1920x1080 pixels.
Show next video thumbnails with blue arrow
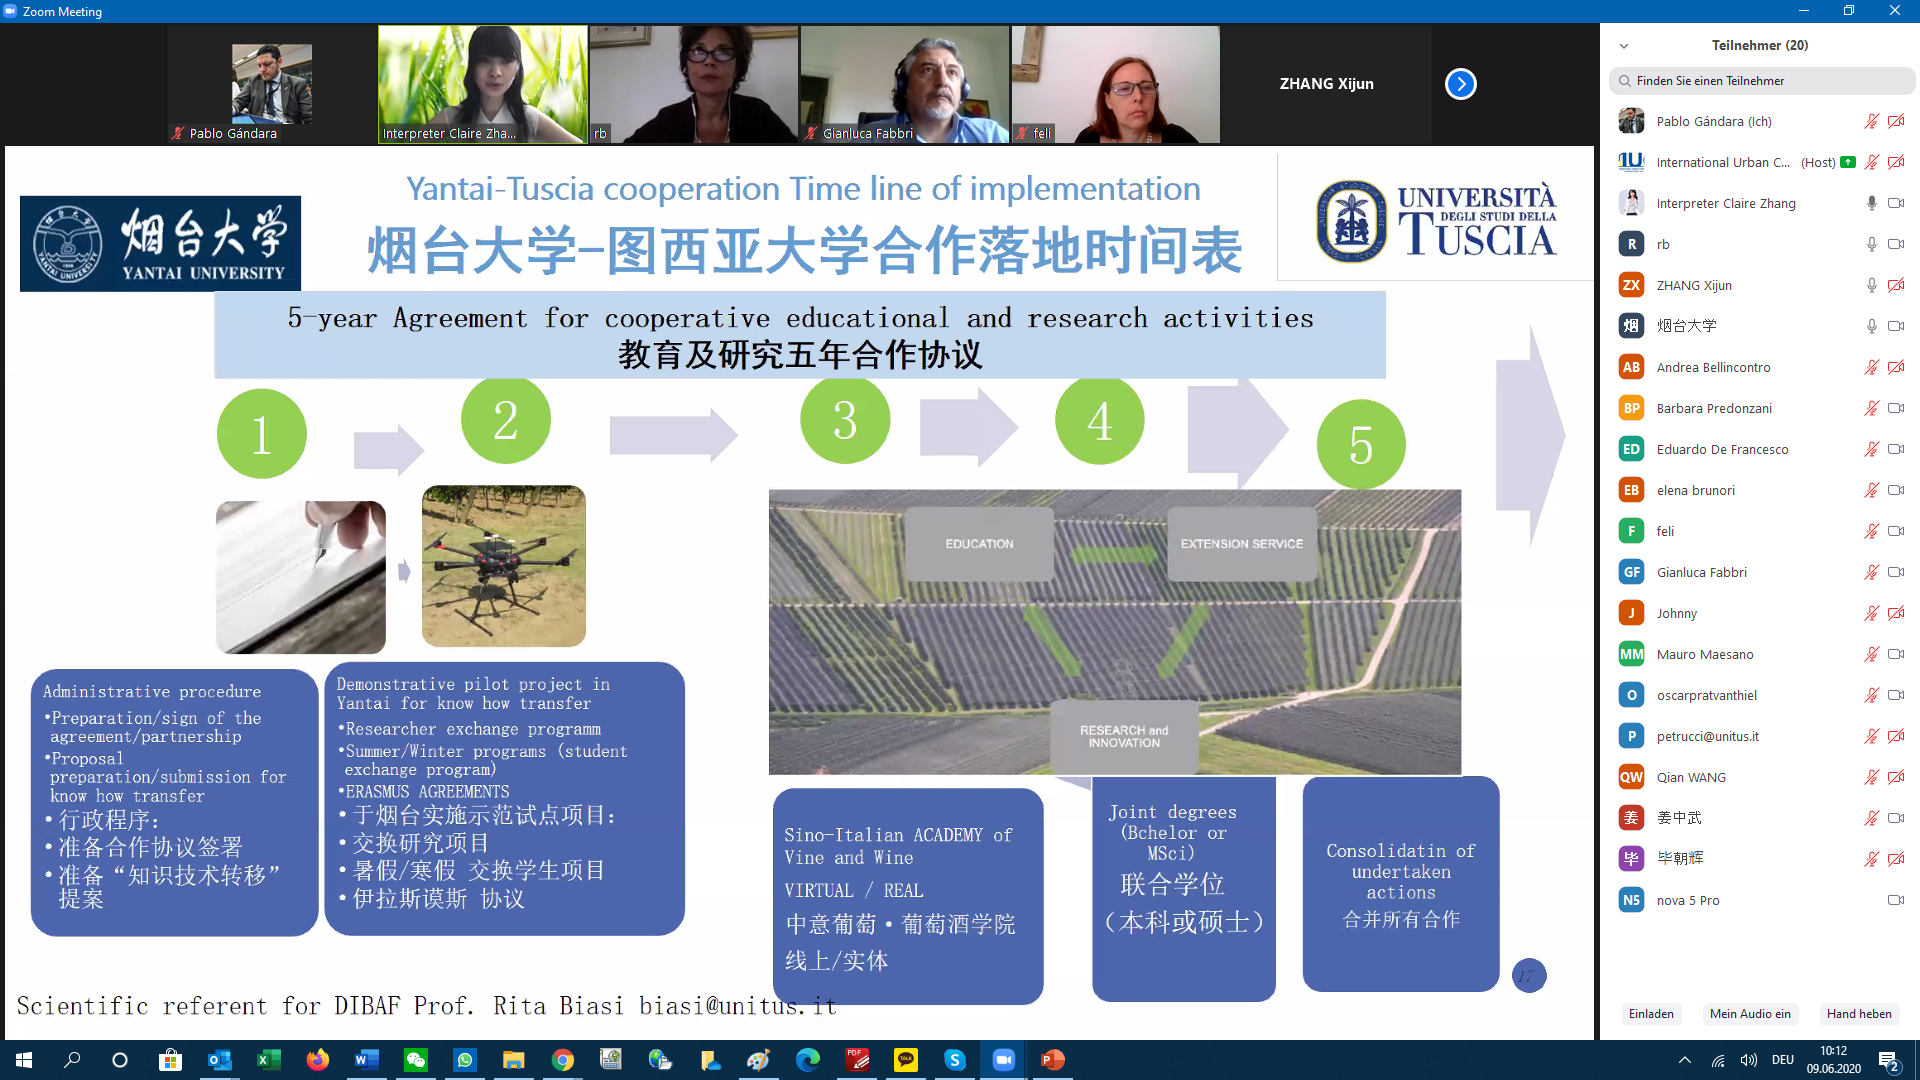1460,84
